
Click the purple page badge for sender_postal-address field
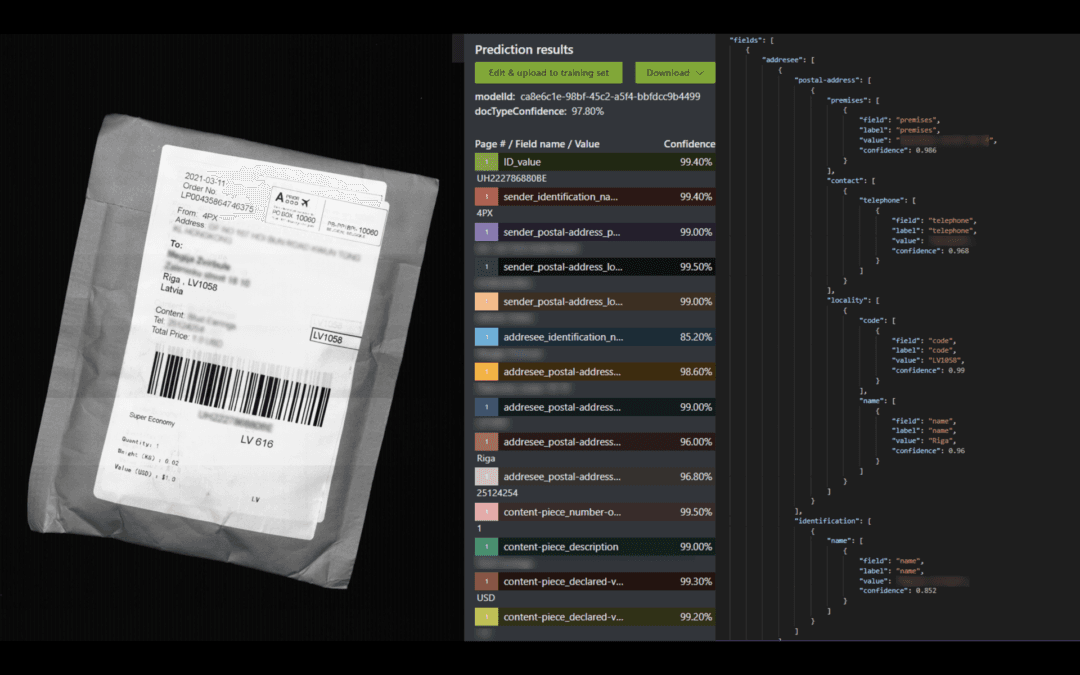pyautogui.click(x=486, y=232)
